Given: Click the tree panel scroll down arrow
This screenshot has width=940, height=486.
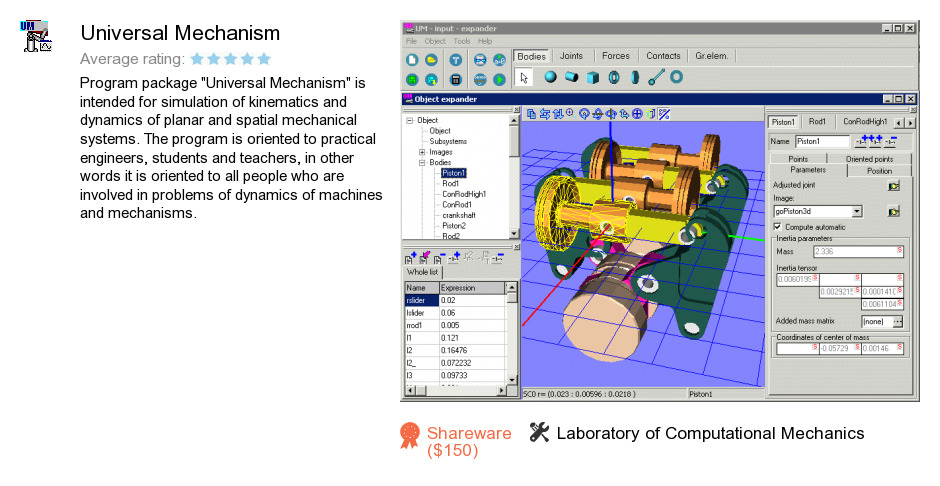Looking at the screenshot, I should click(514, 234).
